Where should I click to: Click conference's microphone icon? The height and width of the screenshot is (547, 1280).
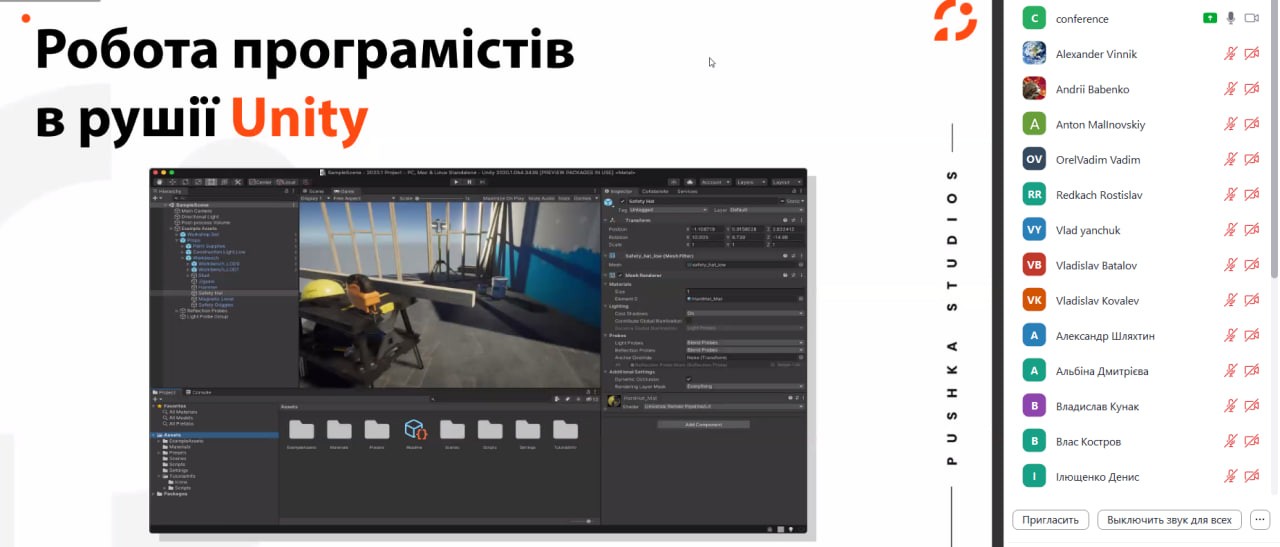click(x=1231, y=18)
